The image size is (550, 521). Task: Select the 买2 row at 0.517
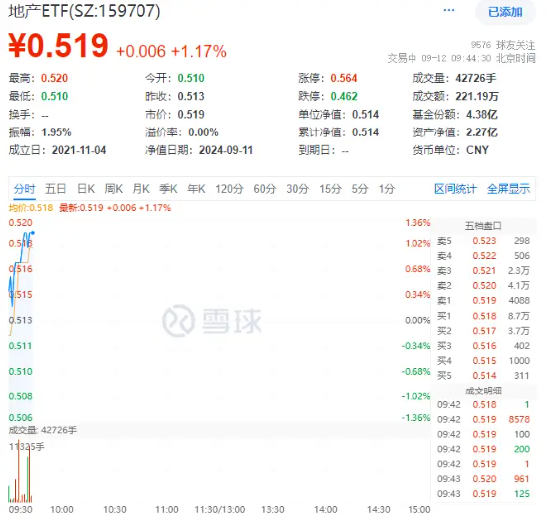pyautogui.click(x=483, y=331)
